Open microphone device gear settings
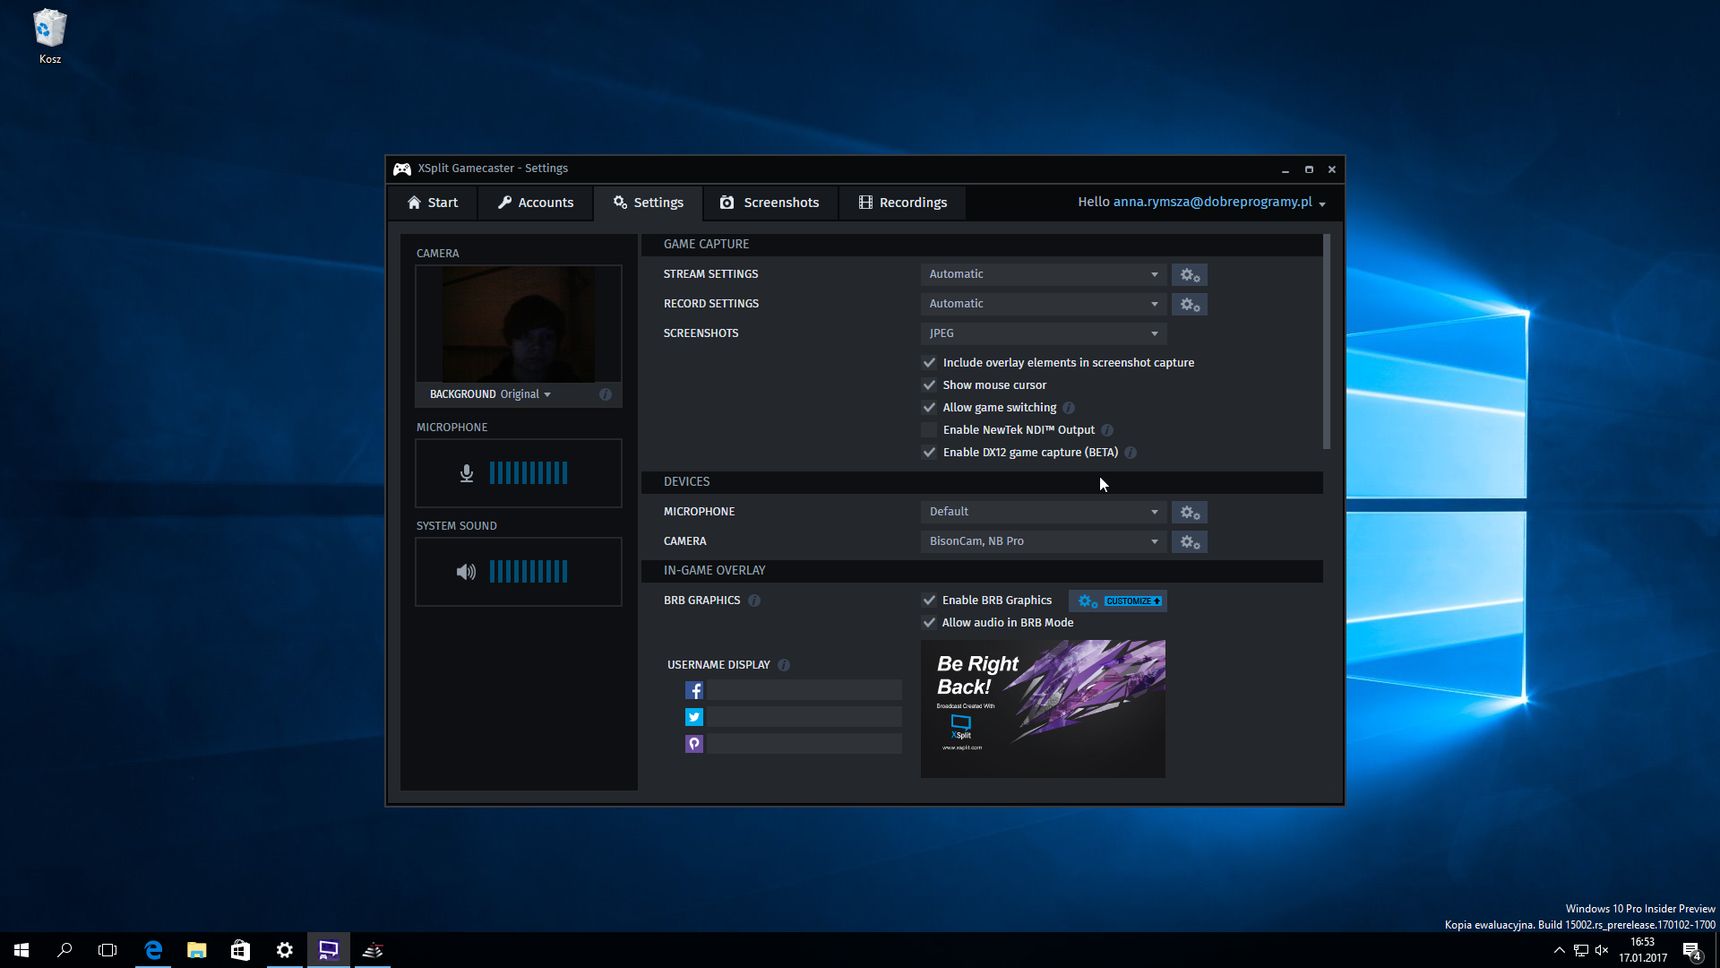 click(x=1189, y=512)
